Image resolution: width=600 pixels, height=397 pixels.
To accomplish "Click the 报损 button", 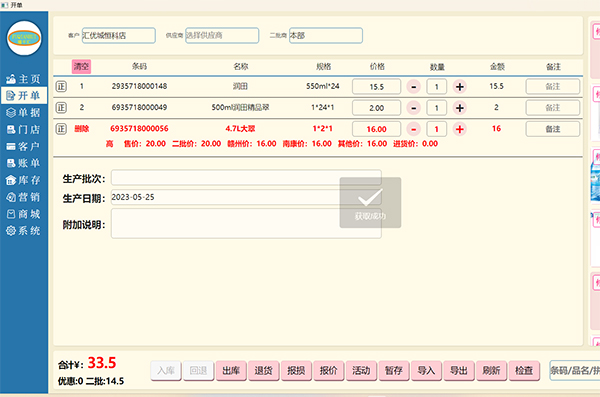I will [296, 371].
